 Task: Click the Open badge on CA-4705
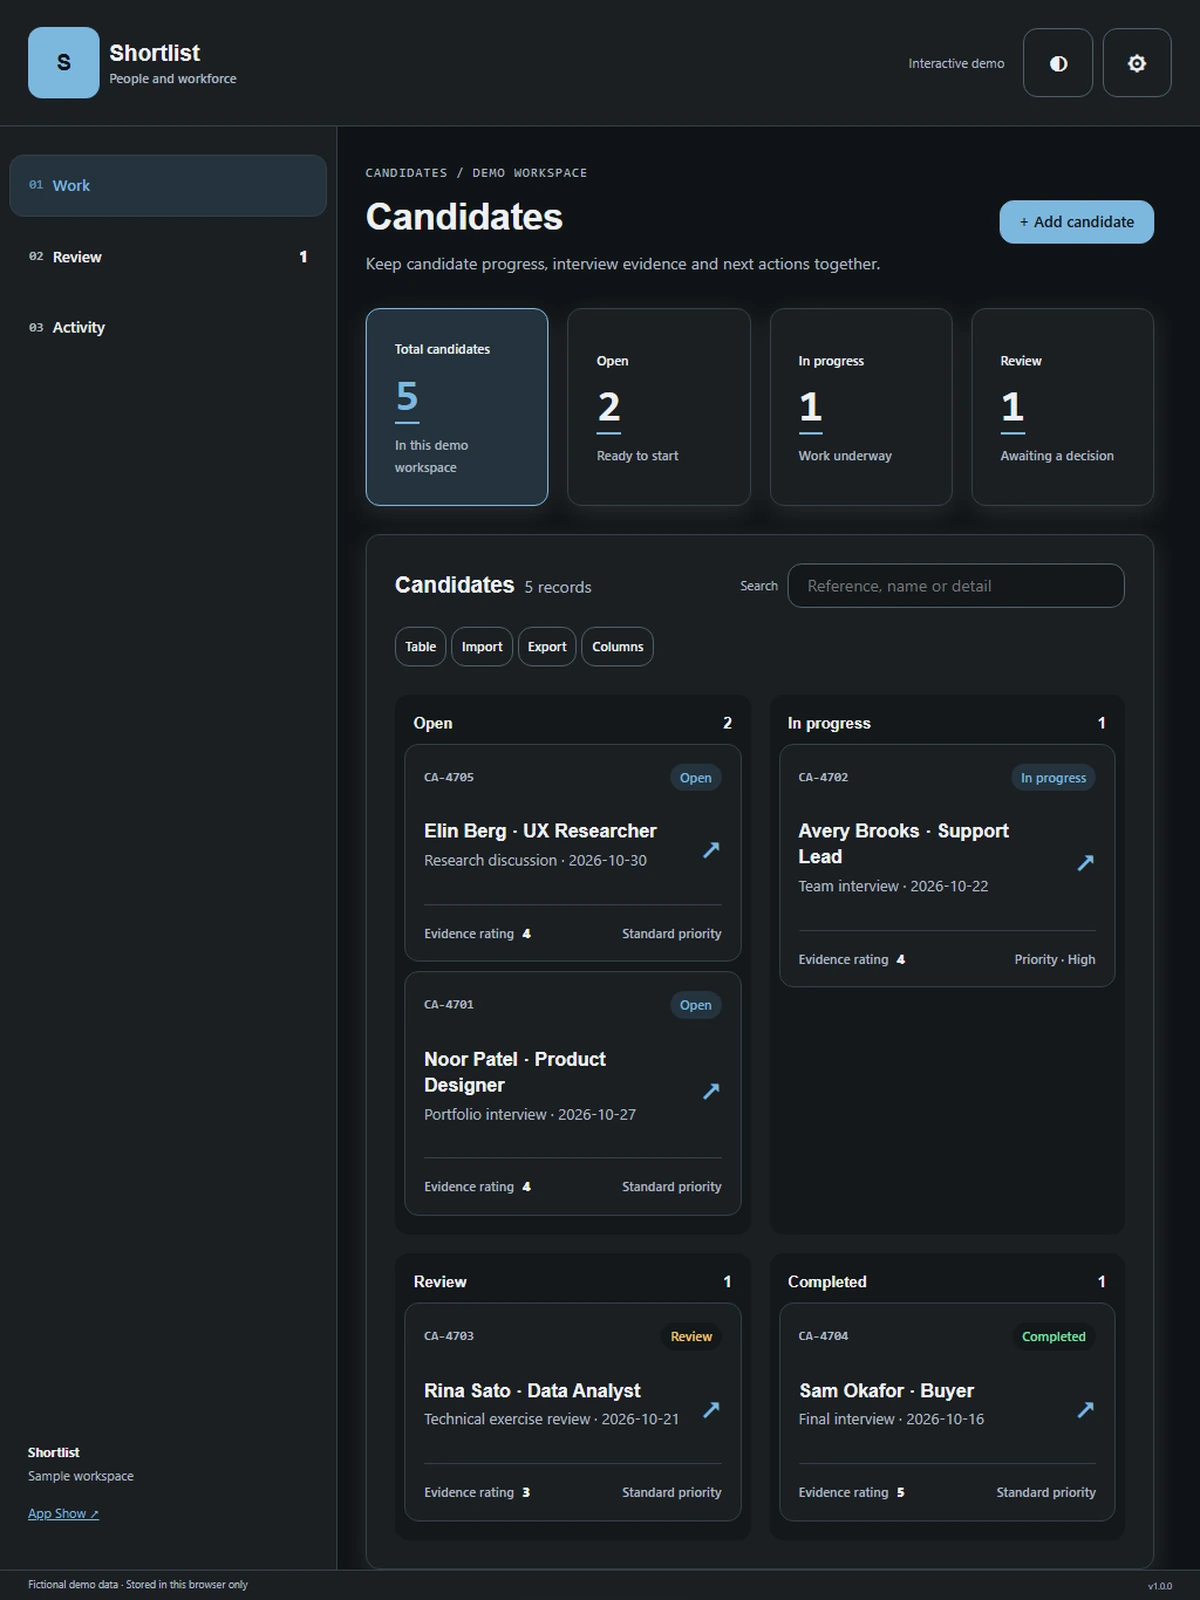(696, 778)
